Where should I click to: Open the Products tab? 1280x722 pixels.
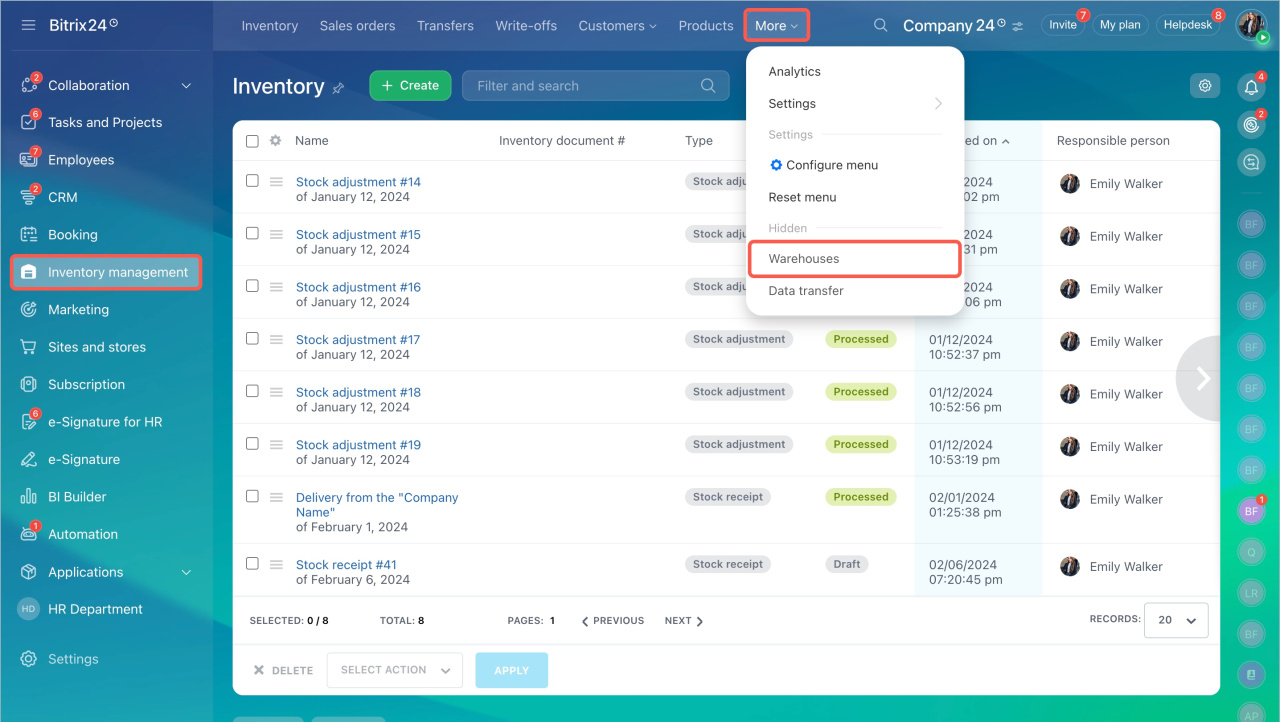pos(706,26)
